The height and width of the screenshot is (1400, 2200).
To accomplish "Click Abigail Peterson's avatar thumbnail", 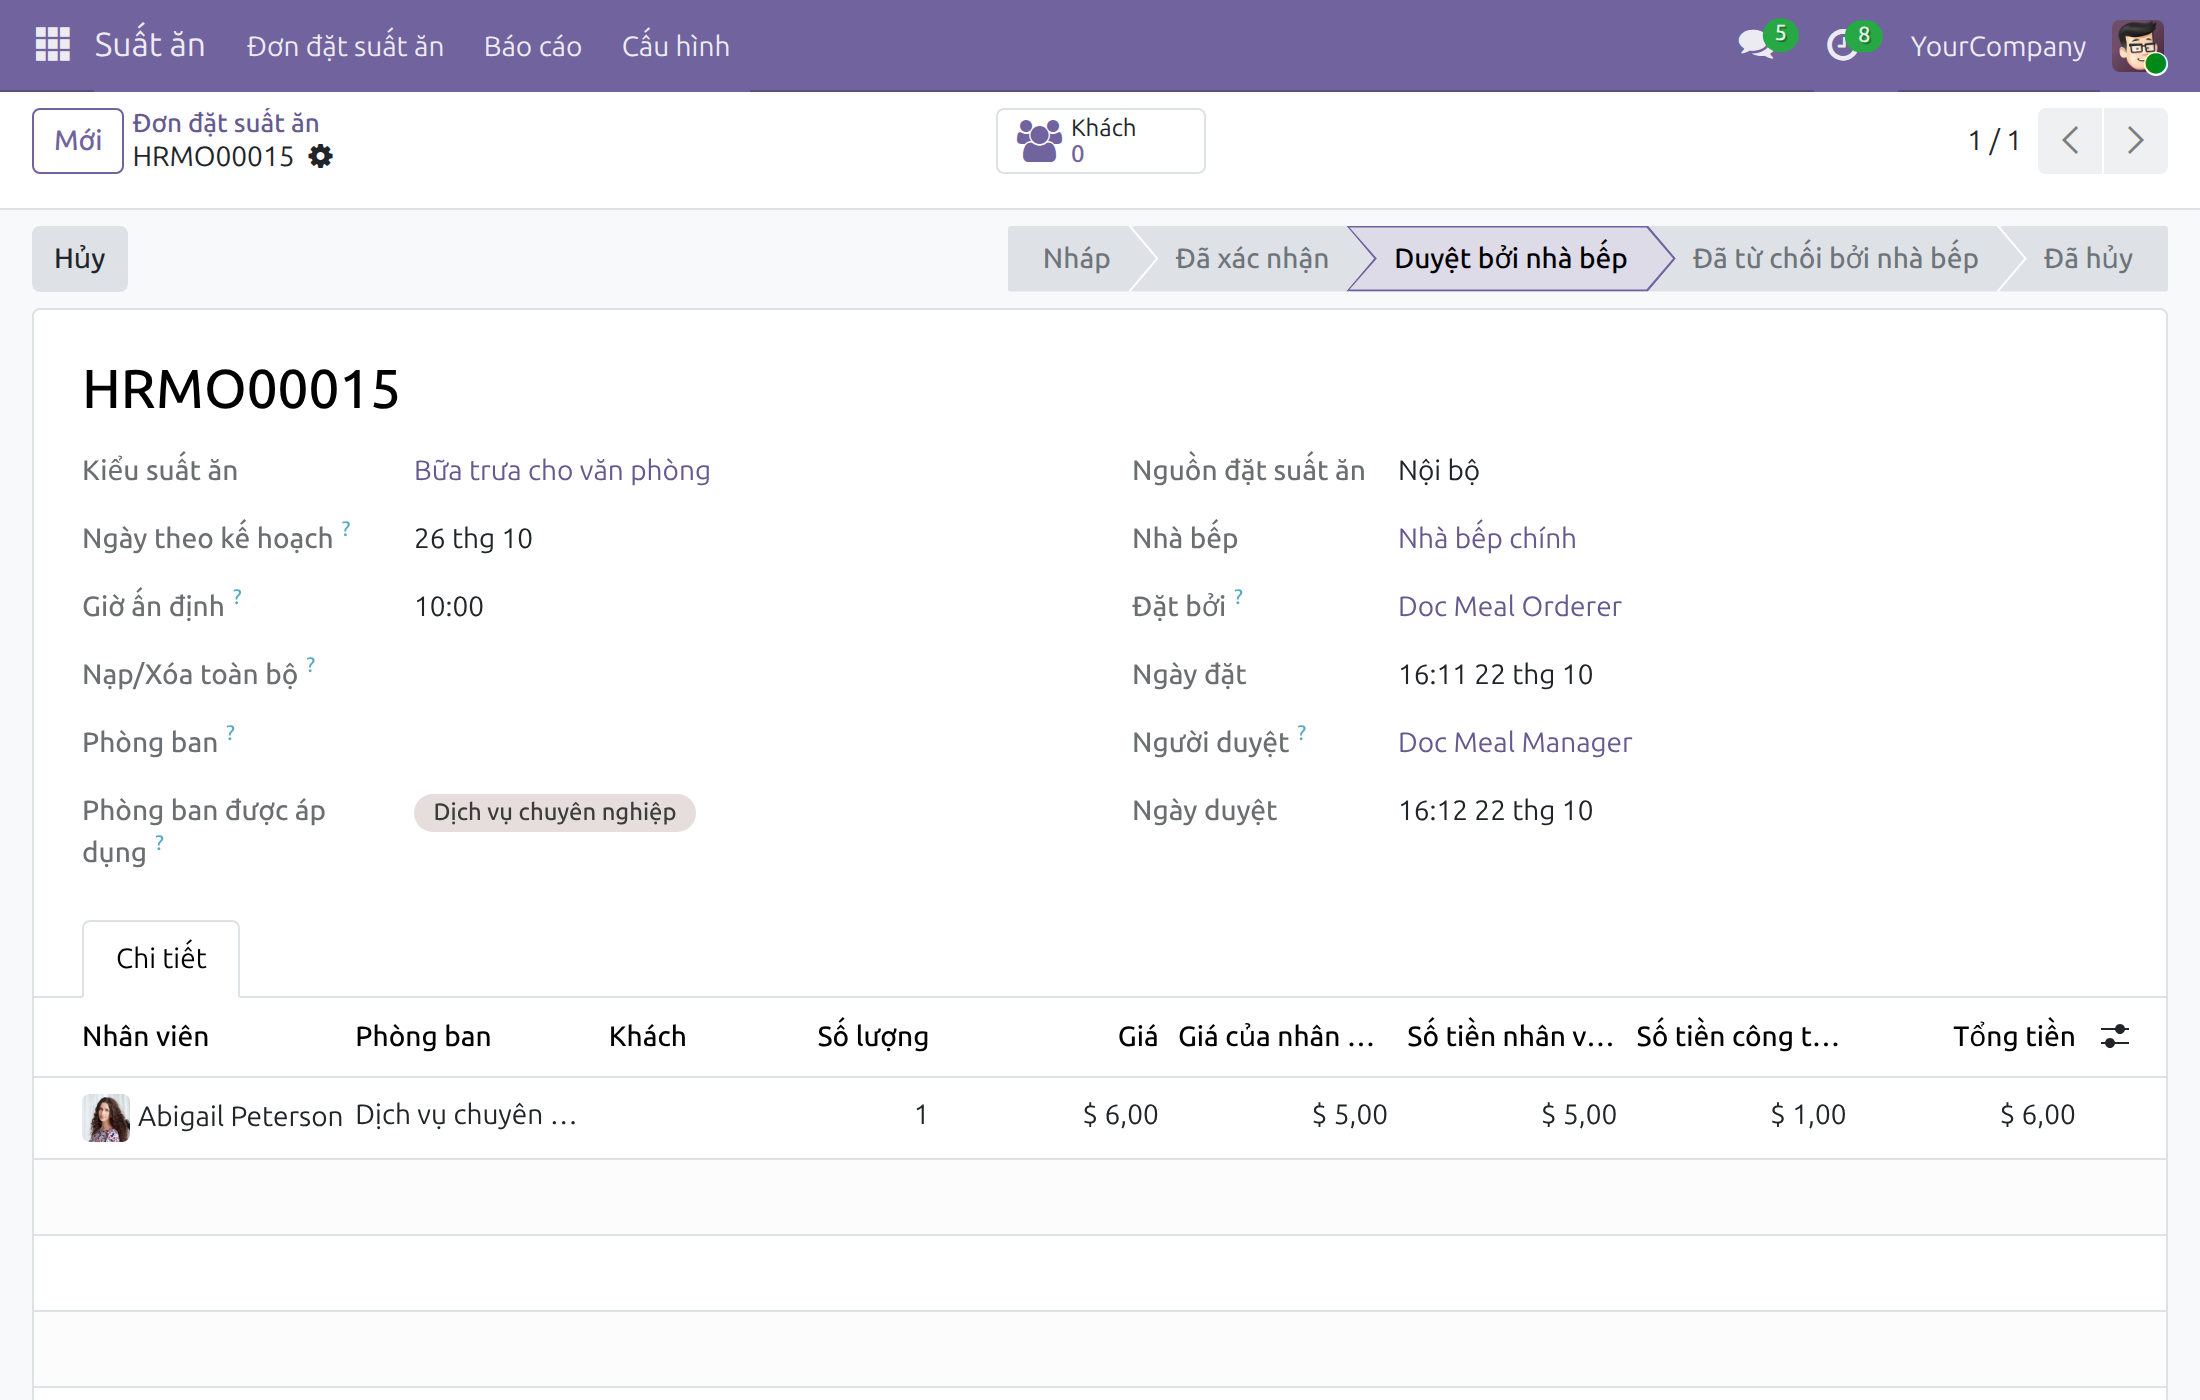I will tap(106, 1117).
